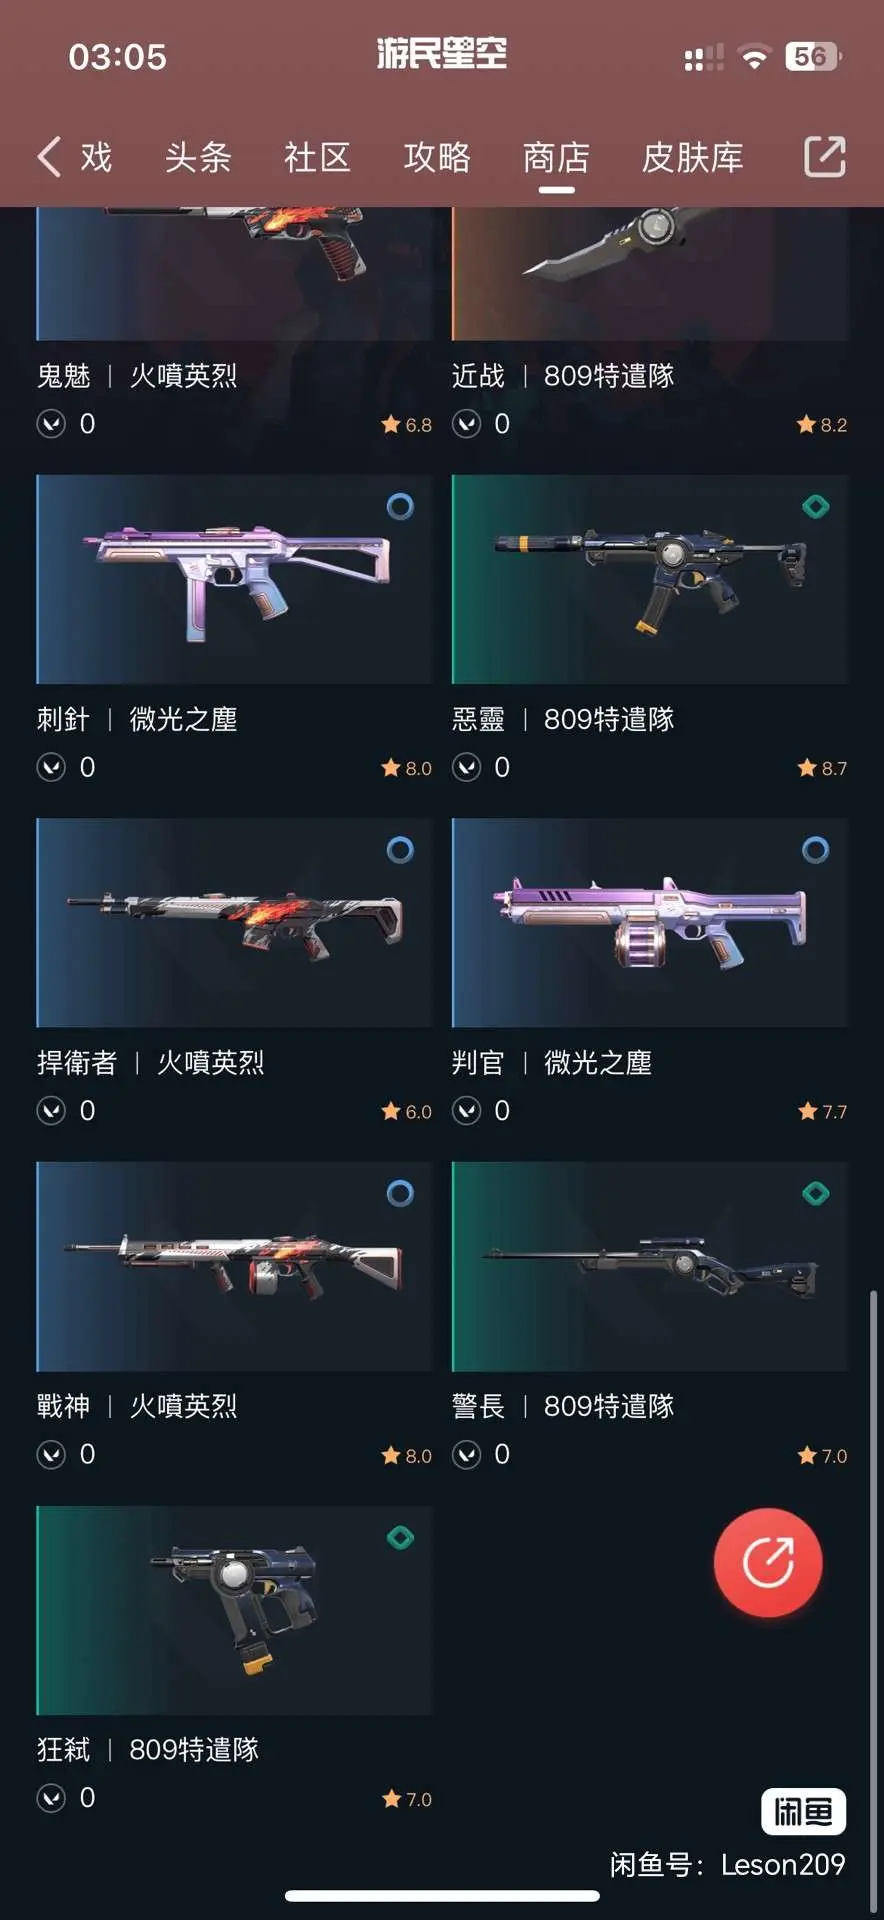Open the 社区 tab
This screenshot has width=884, height=1920.
click(317, 157)
